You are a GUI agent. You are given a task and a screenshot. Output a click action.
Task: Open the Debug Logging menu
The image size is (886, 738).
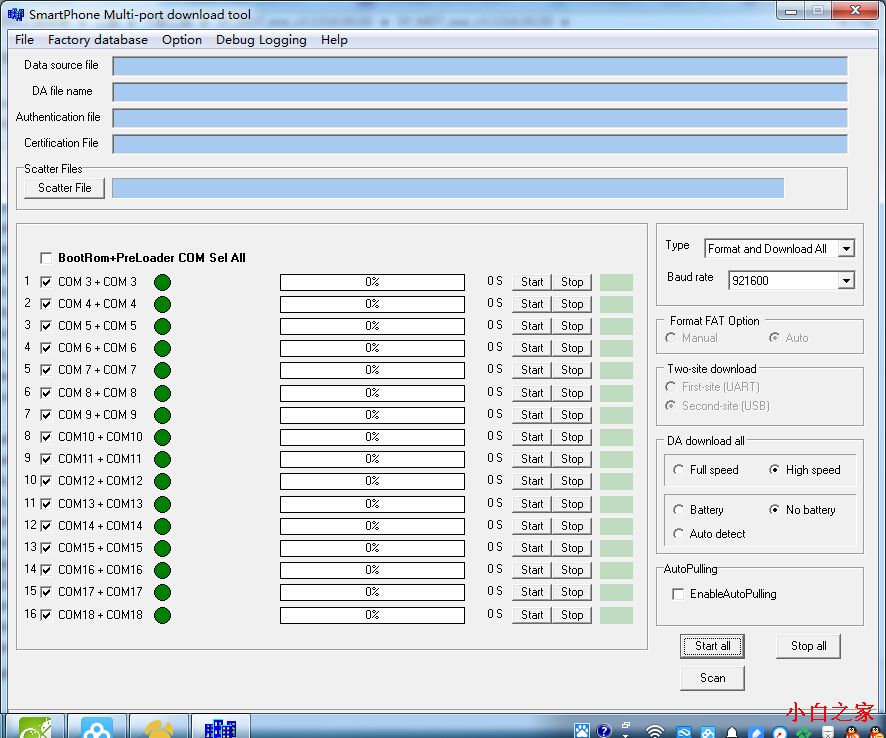click(261, 40)
